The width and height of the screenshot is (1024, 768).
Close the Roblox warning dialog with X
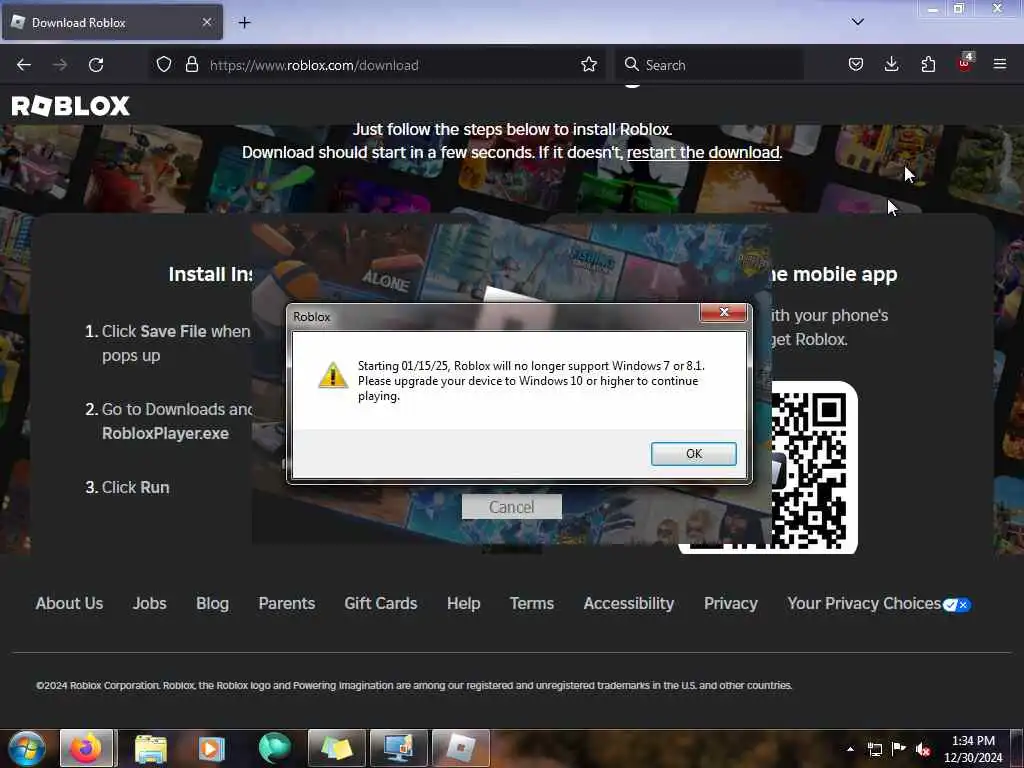click(723, 312)
